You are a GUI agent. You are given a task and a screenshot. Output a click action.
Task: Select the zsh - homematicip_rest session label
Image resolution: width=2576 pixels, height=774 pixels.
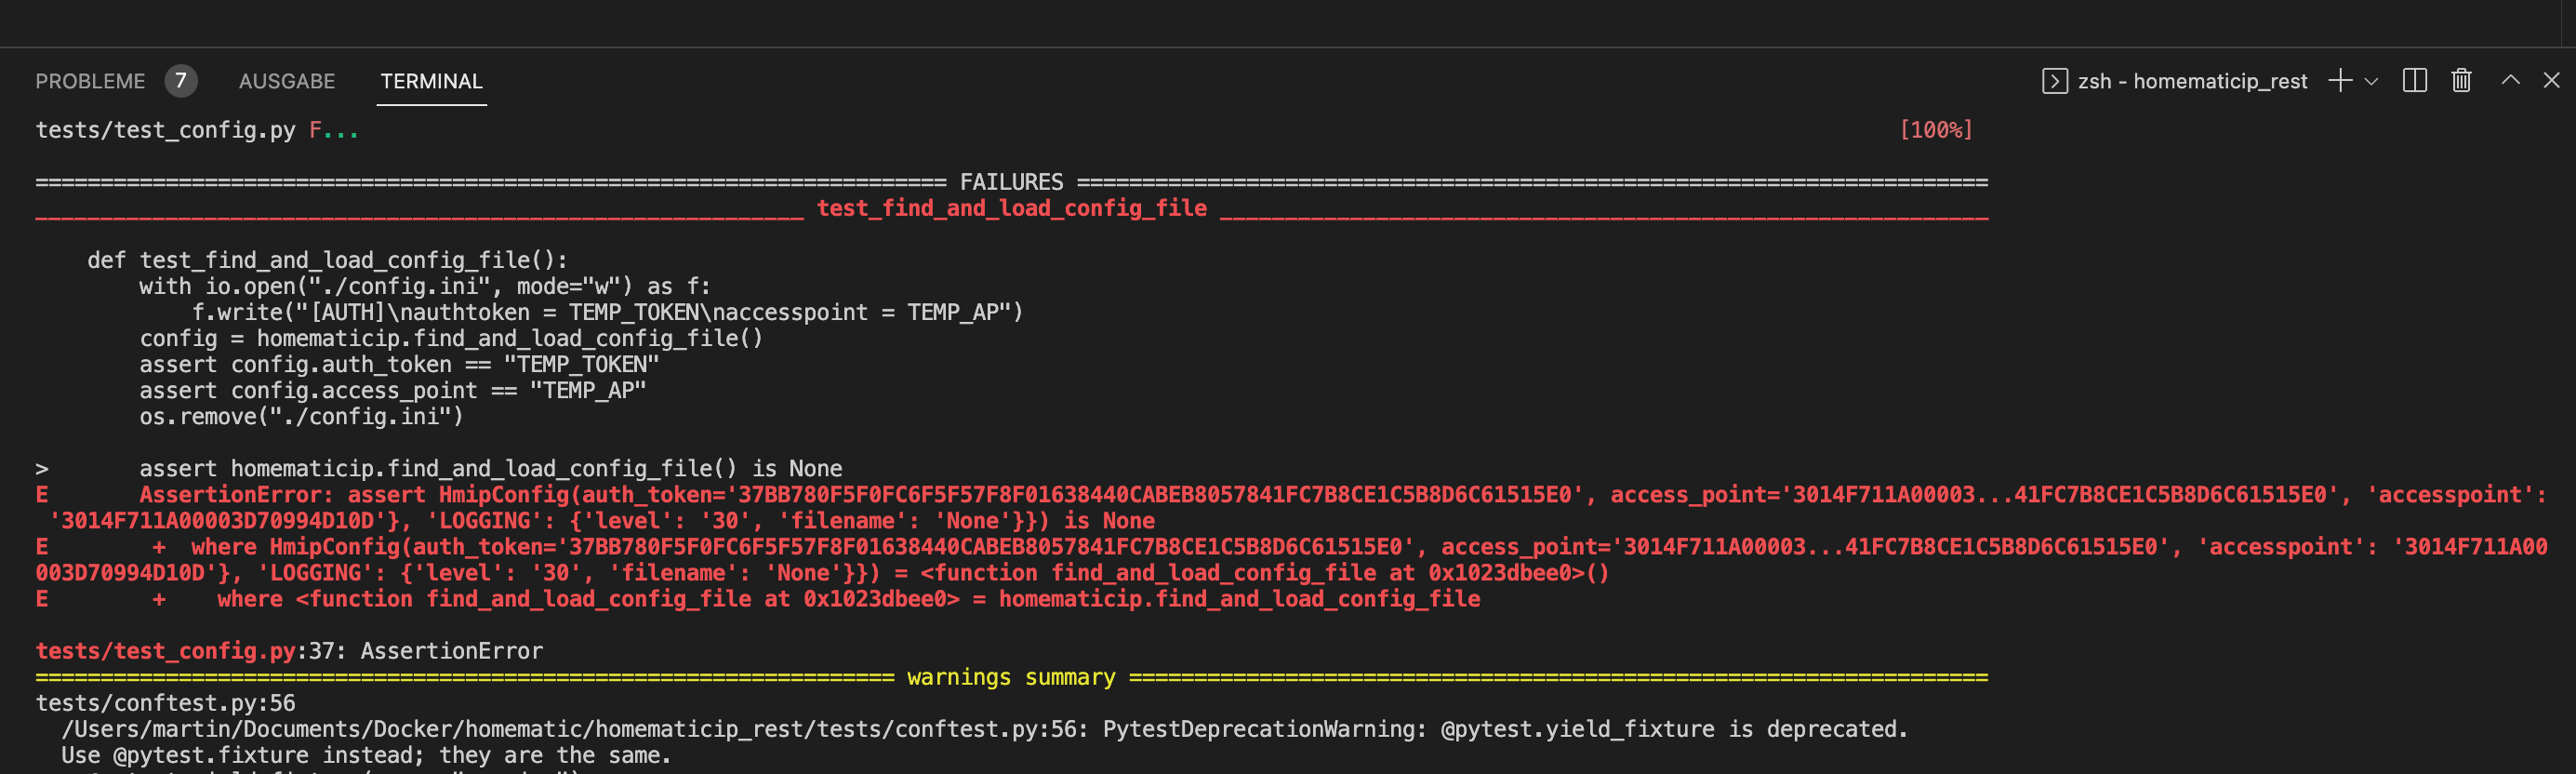[x=2194, y=81]
